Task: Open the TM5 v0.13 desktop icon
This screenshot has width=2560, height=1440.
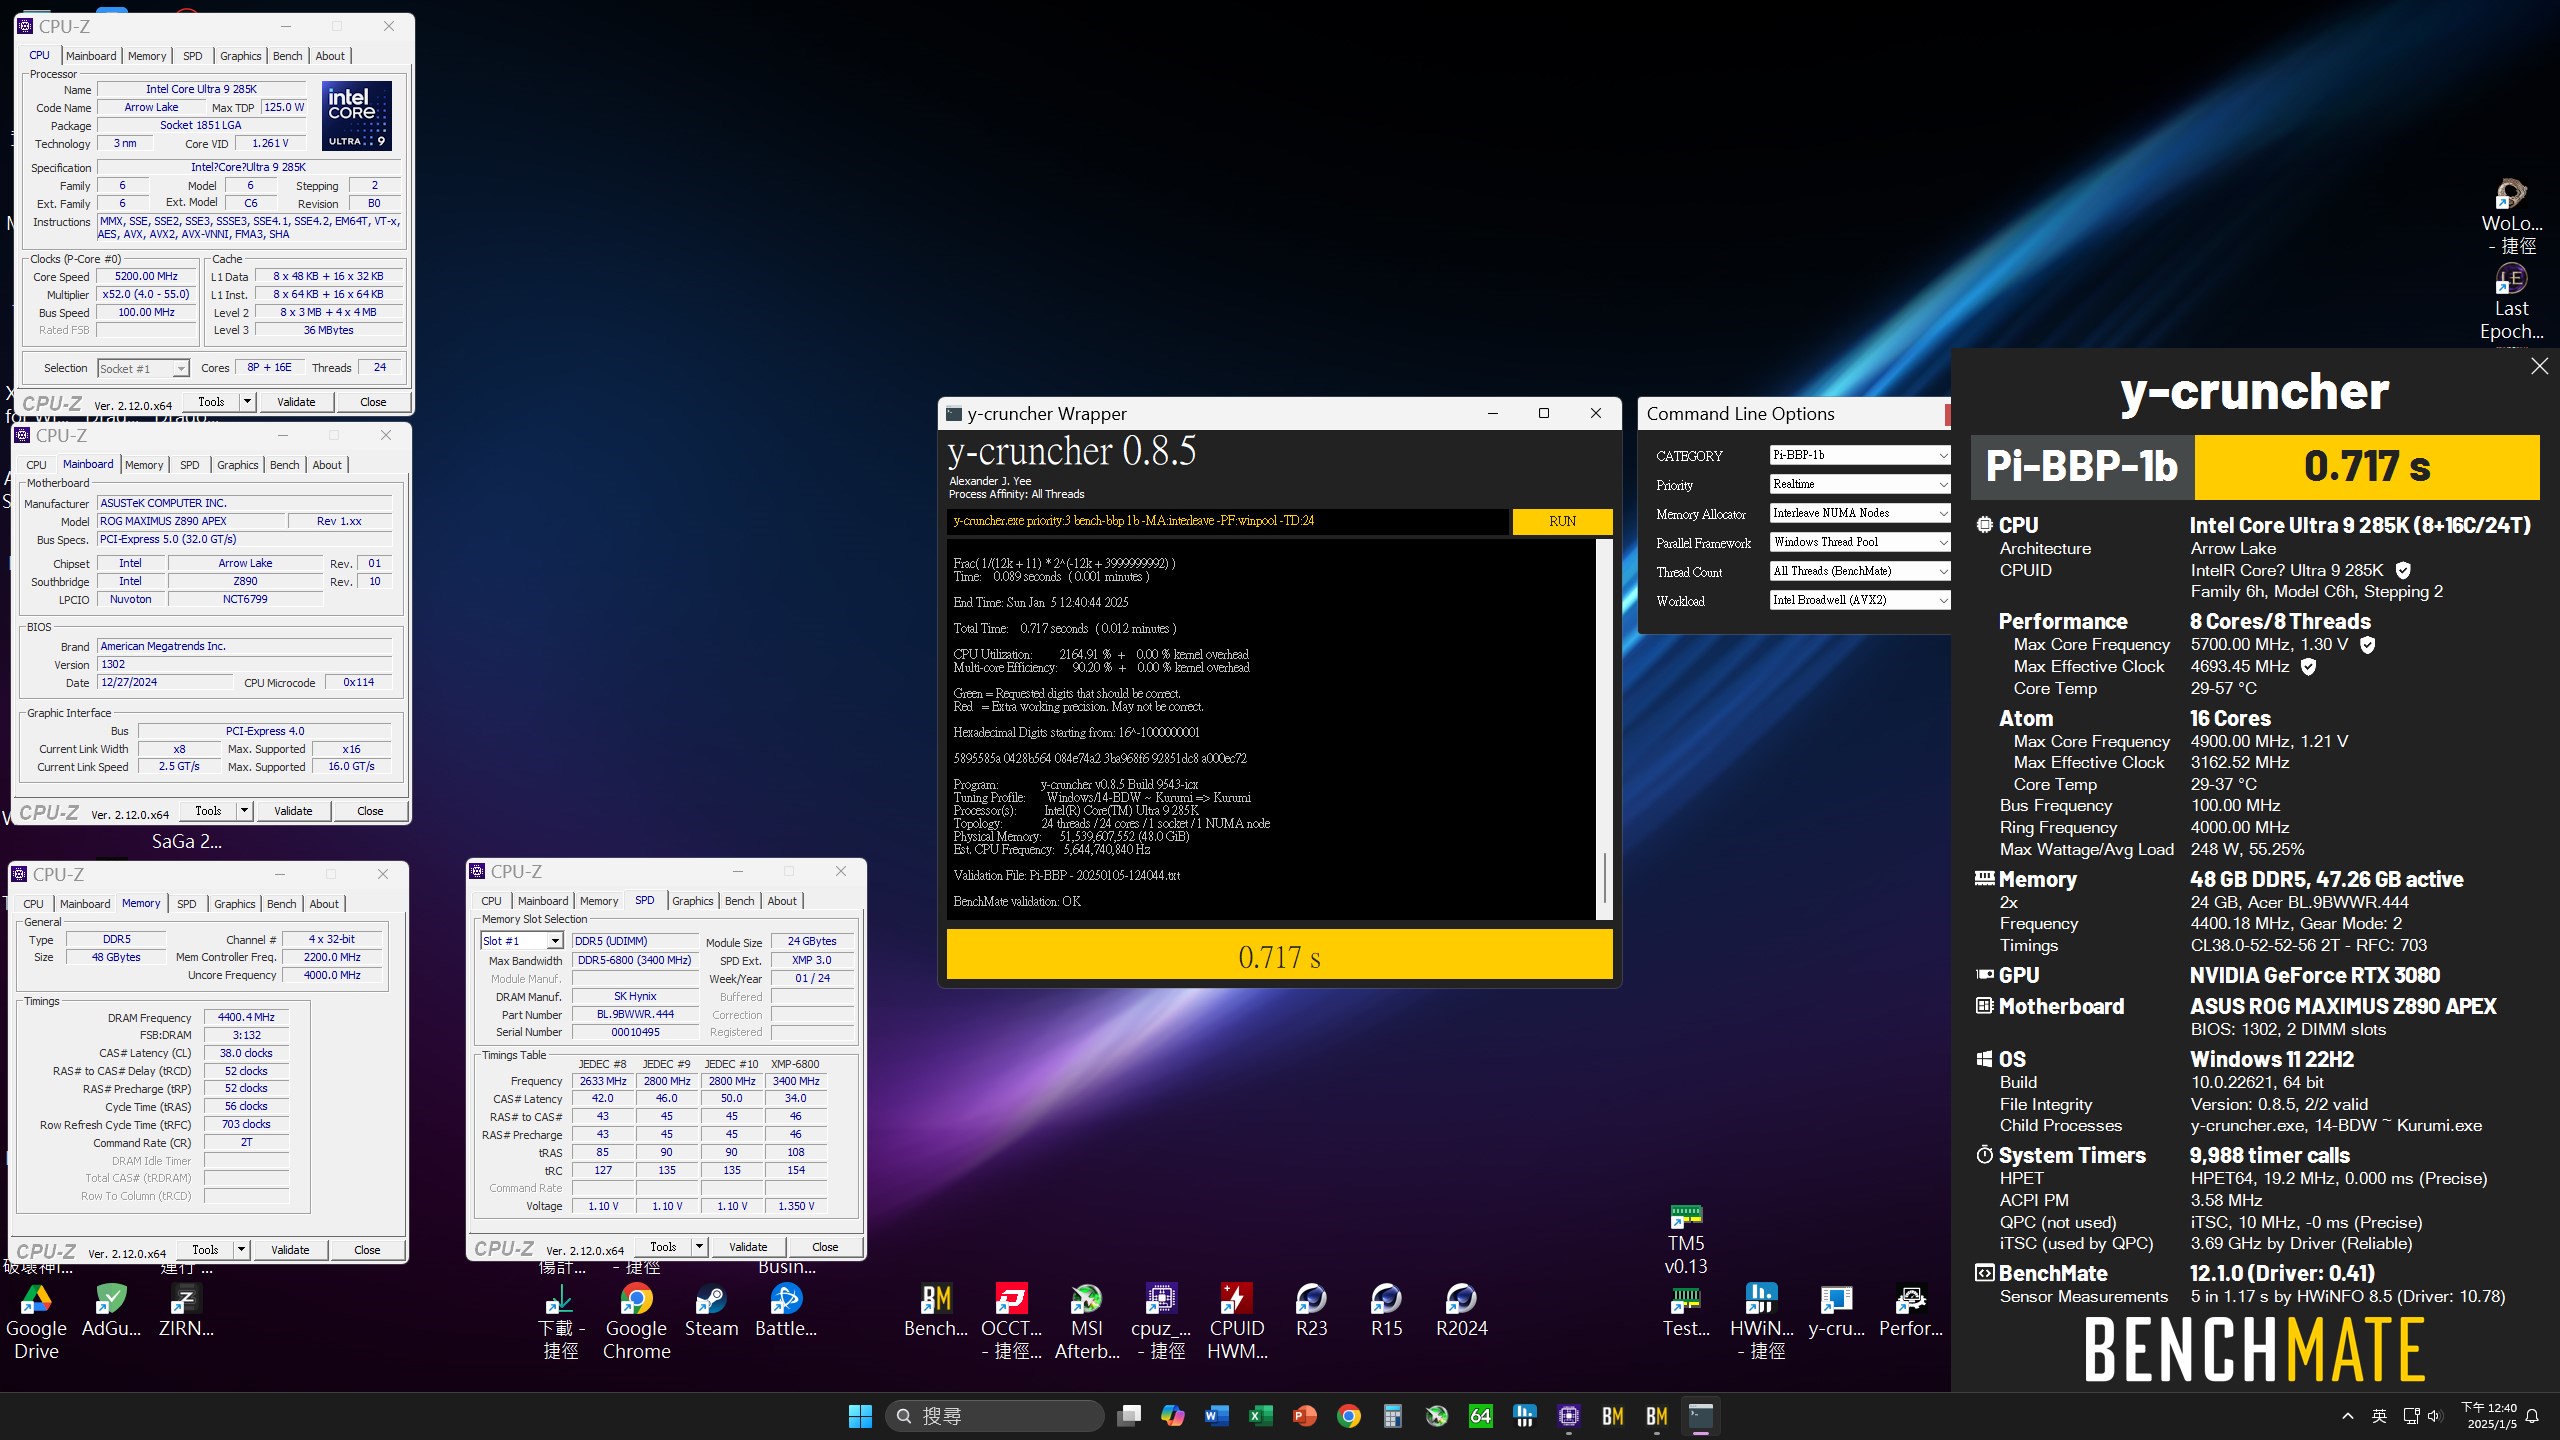Action: (x=1686, y=1240)
